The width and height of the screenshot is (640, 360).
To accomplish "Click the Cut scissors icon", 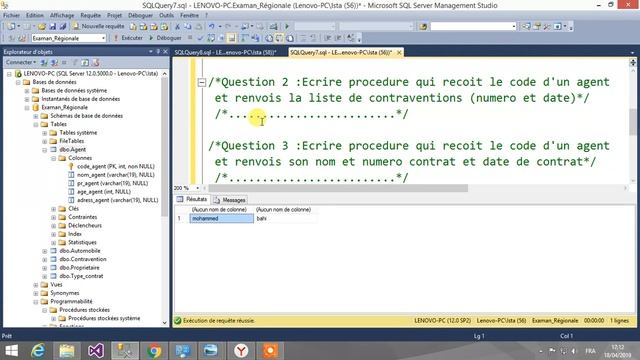I will click(x=177, y=27).
